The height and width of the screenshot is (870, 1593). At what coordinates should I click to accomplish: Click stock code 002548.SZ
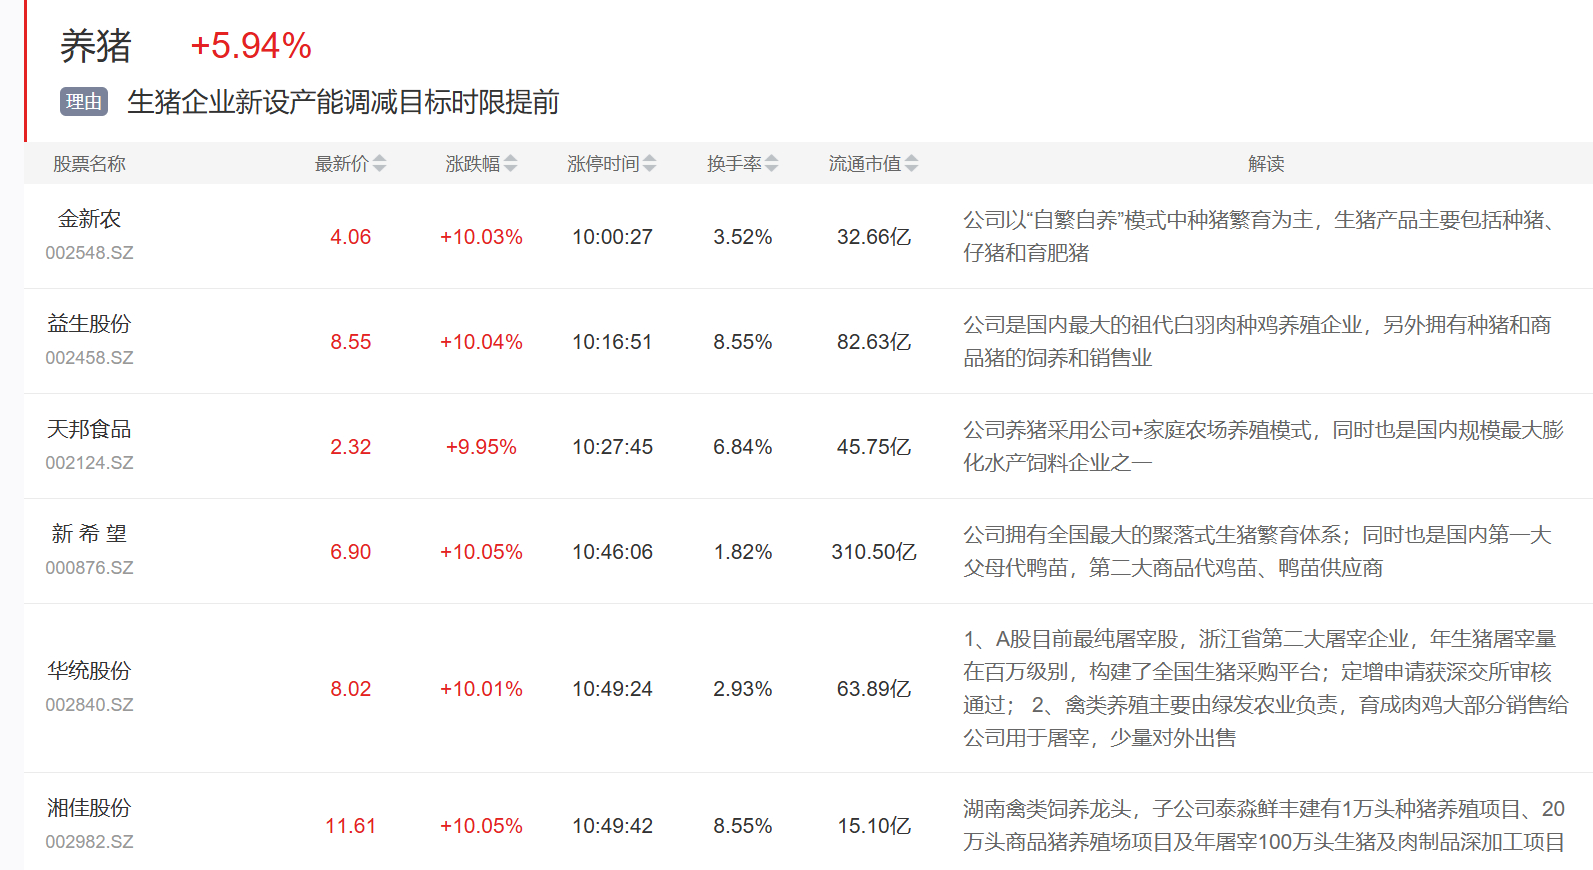point(89,253)
